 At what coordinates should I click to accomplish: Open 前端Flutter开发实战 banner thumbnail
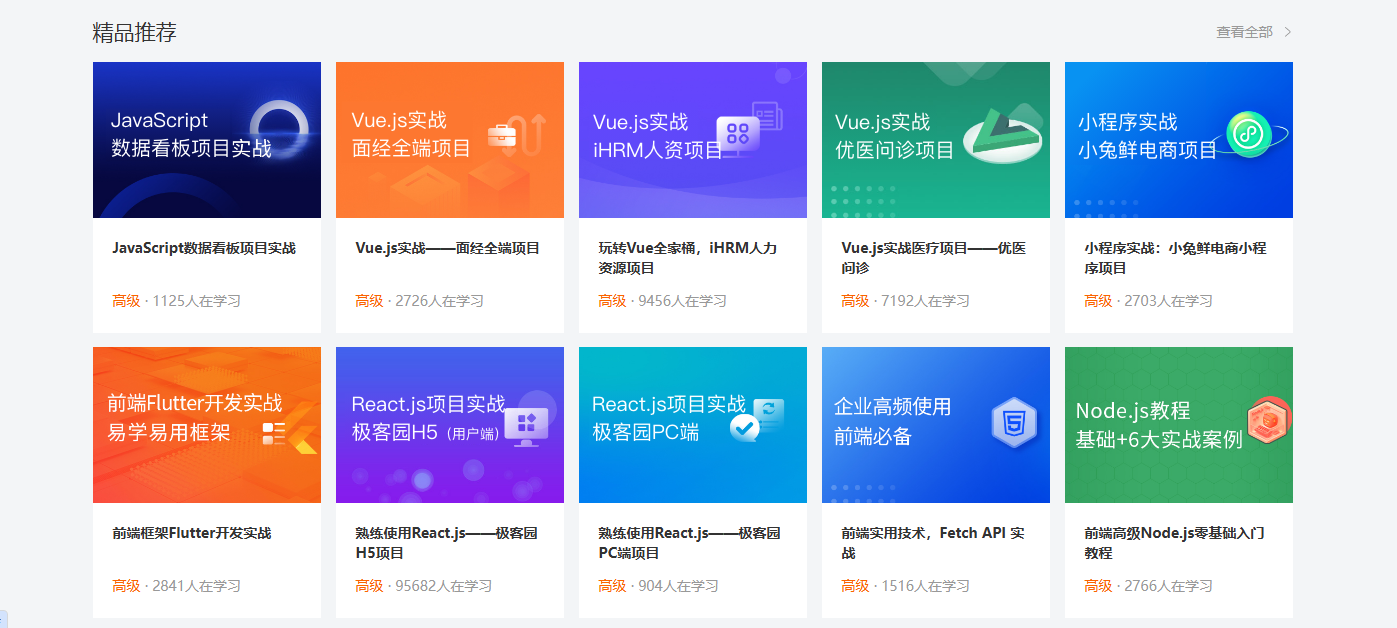[x=207, y=425]
